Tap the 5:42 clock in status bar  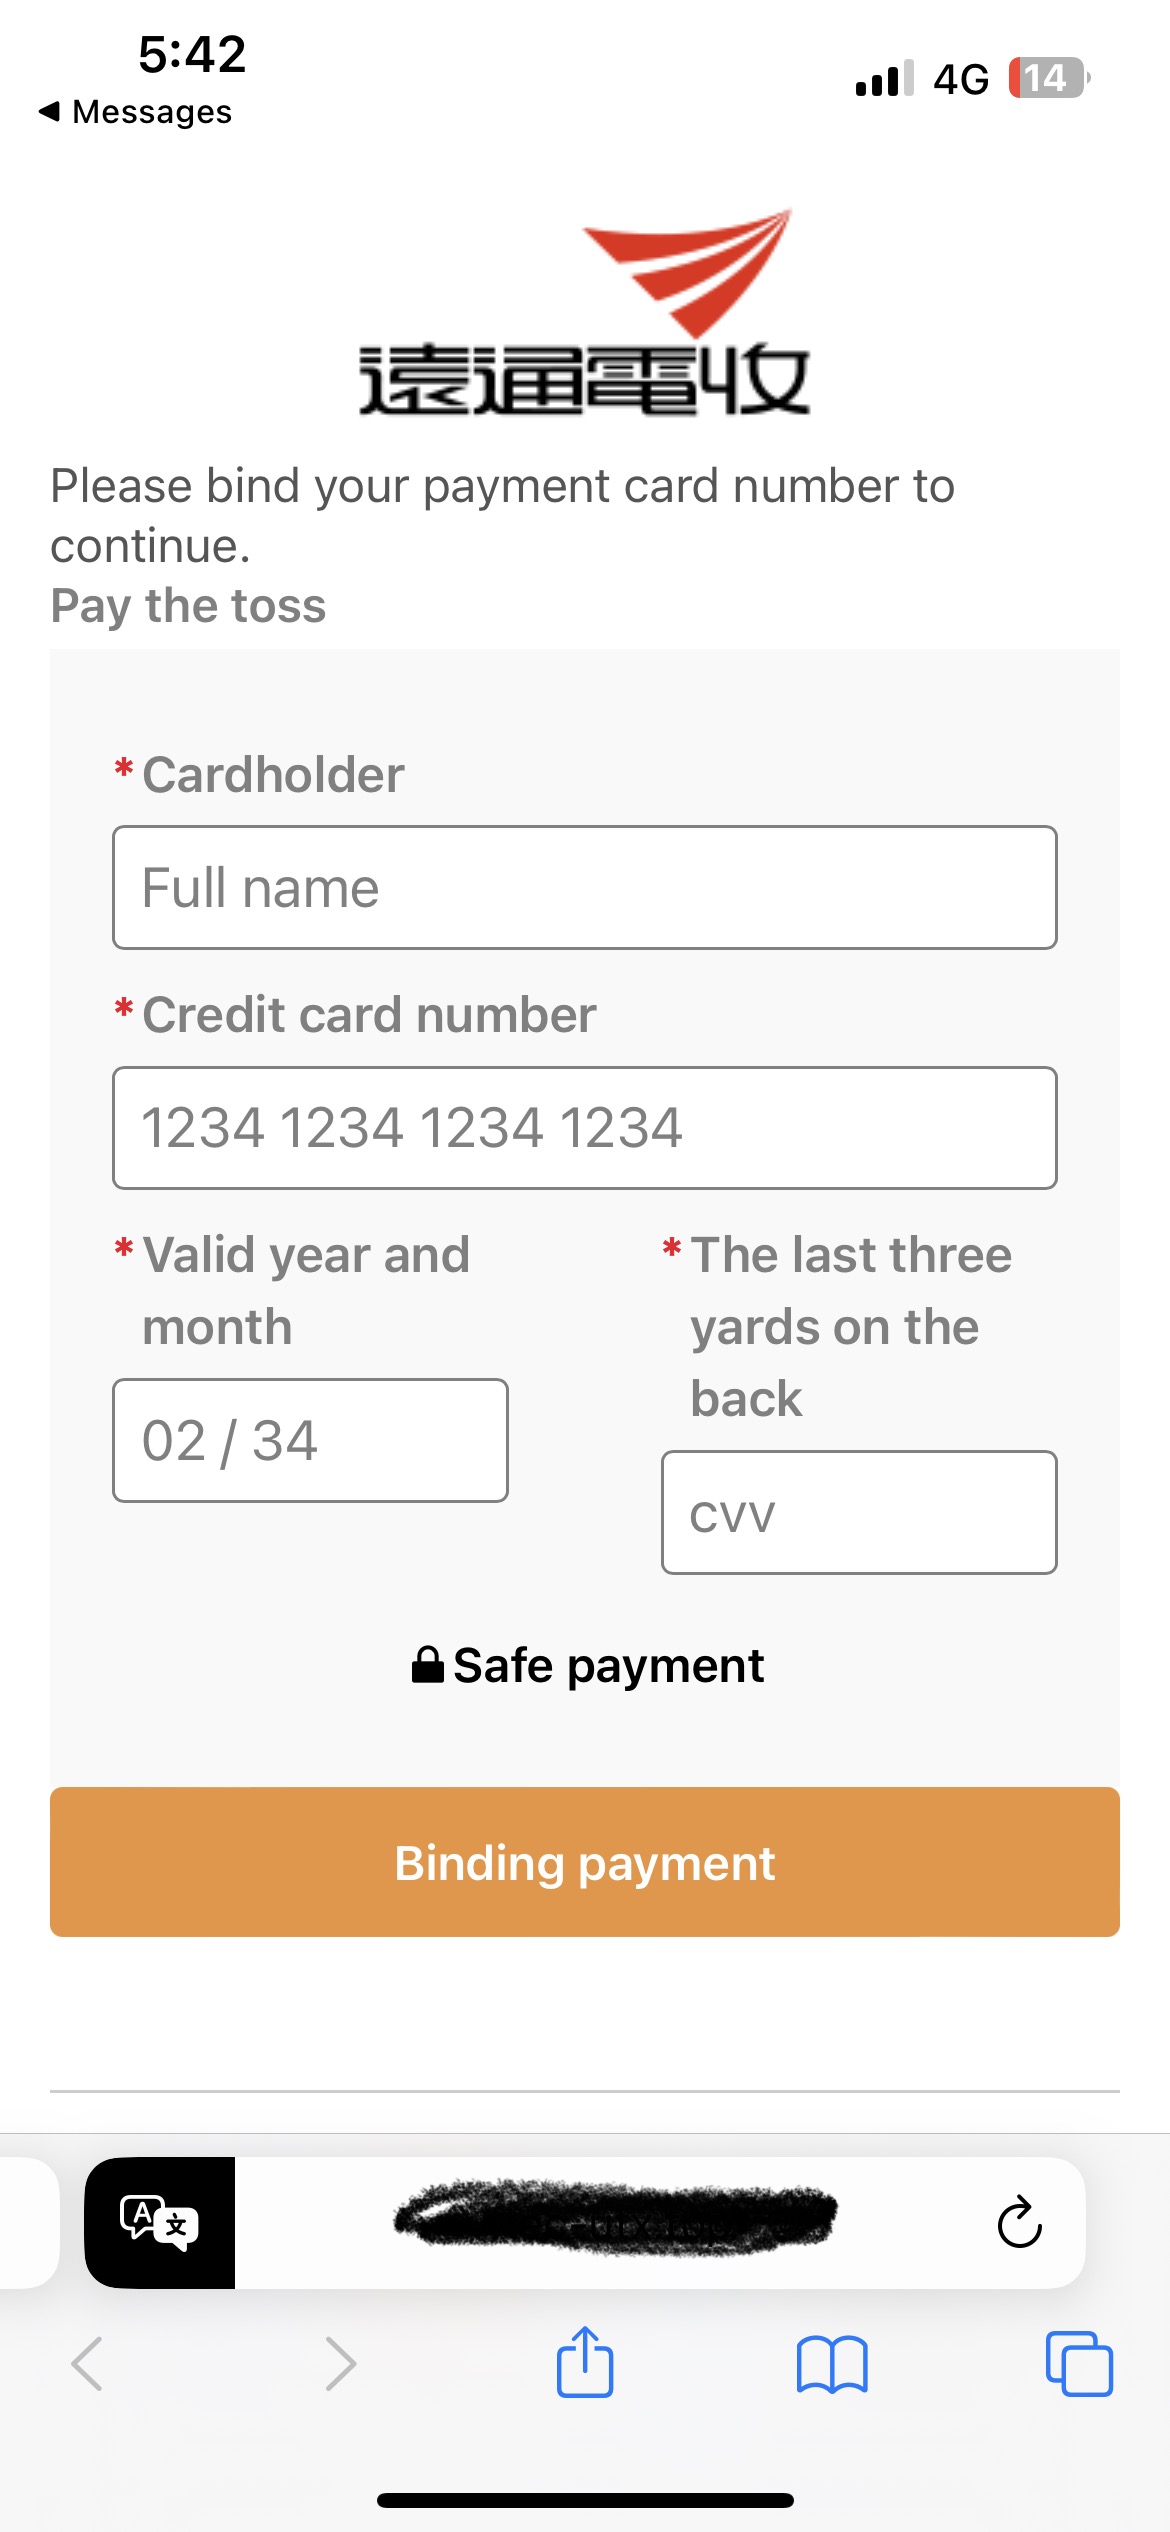tap(192, 54)
